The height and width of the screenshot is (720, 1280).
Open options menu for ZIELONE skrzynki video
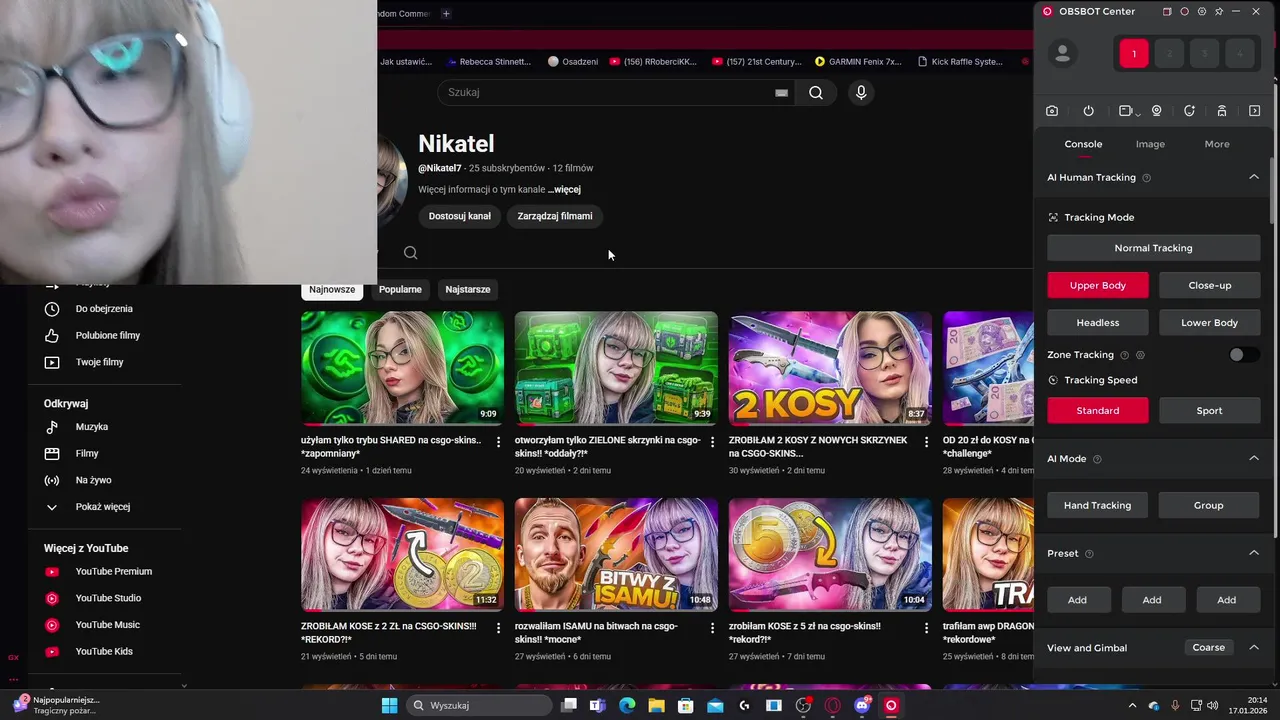712,441
